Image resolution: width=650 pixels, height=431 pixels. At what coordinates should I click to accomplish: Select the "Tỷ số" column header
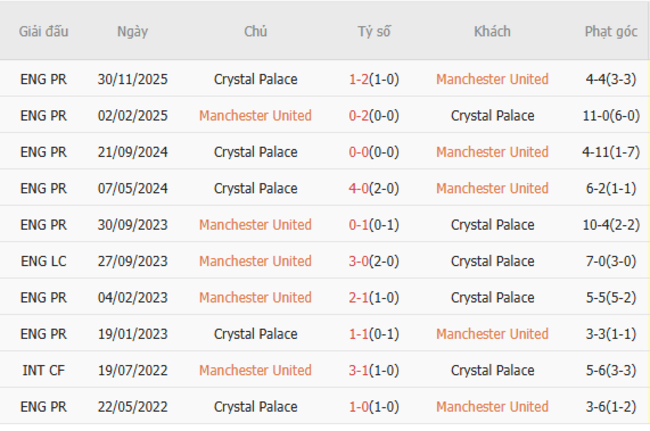(x=374, y=31)
